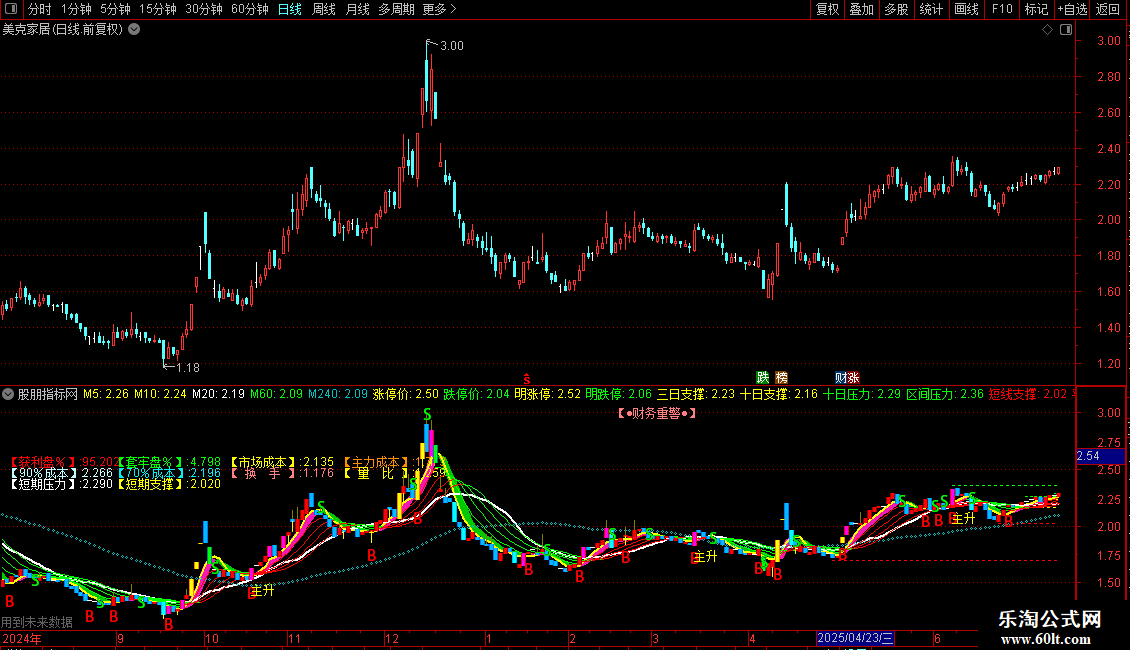This screenshot has height=650, width=1130.
Task: Open 统计 statistics
Action: 931,9
